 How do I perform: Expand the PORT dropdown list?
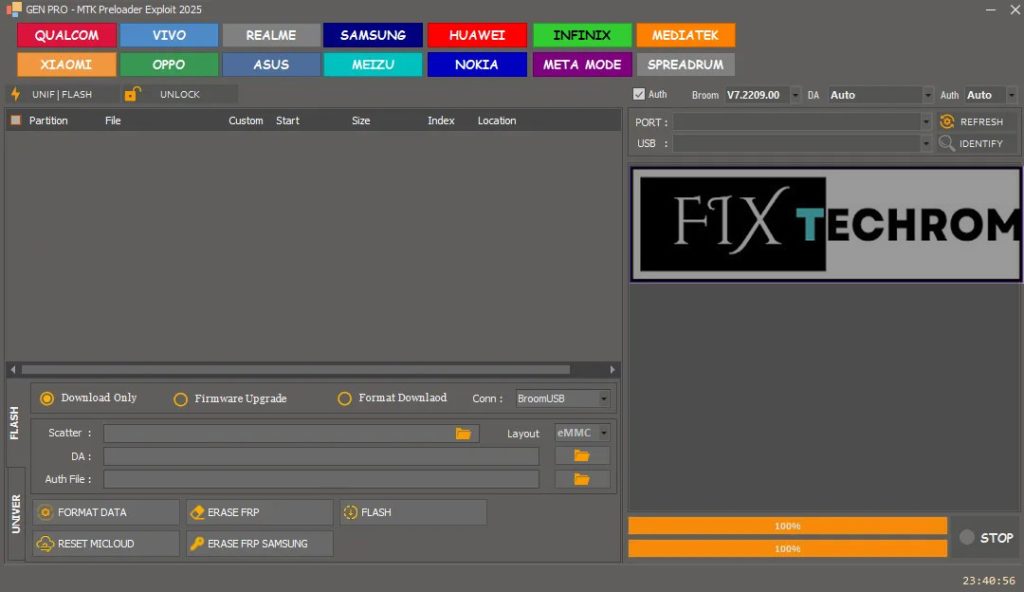(x=925, y=122)
